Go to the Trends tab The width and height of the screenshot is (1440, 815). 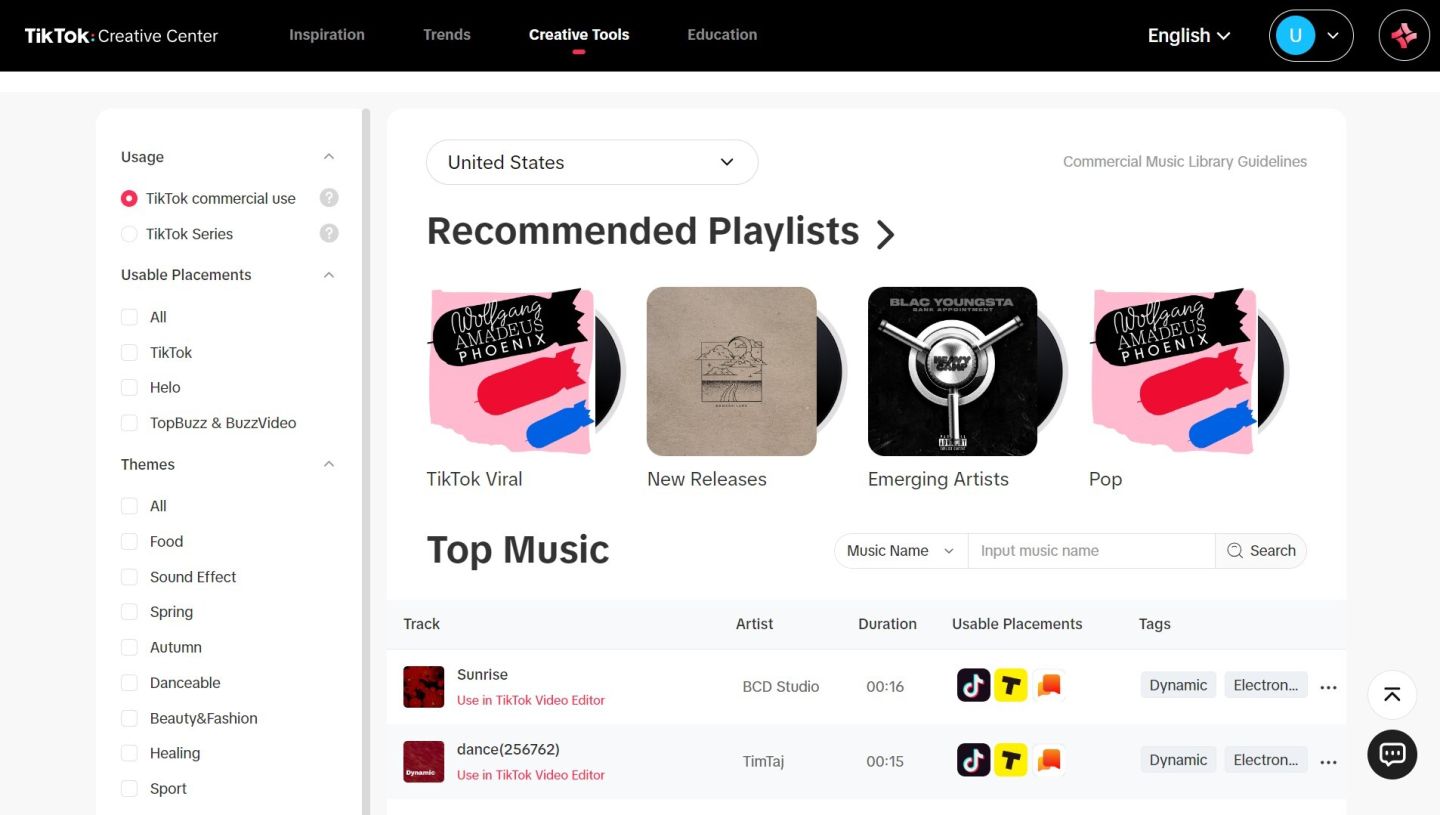(447, 34)
